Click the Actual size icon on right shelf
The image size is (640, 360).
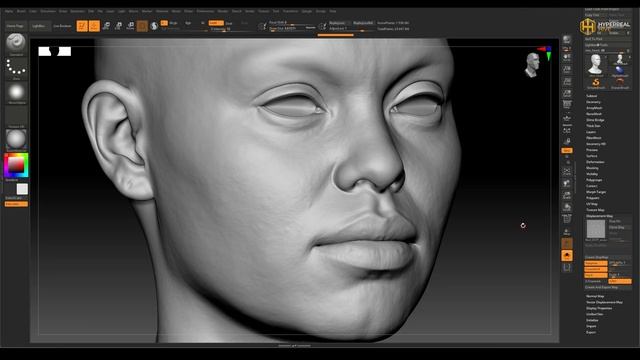[x=567, y=81]
